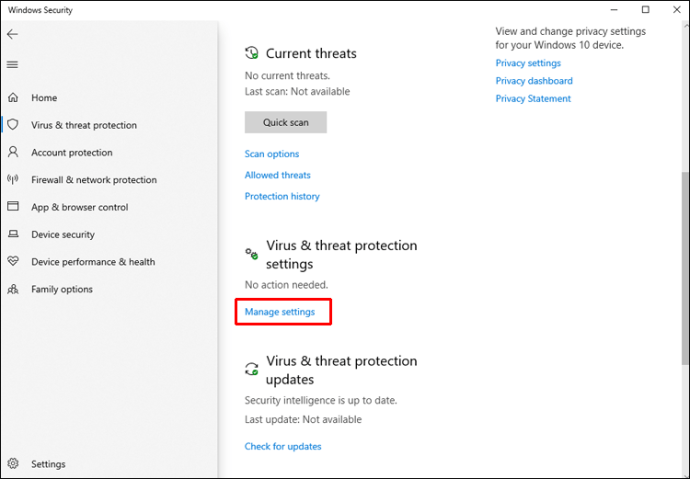The width and height of the screenshot is (690, 479).
Task: Click the Account protection person icon
Action: point(13,152)
